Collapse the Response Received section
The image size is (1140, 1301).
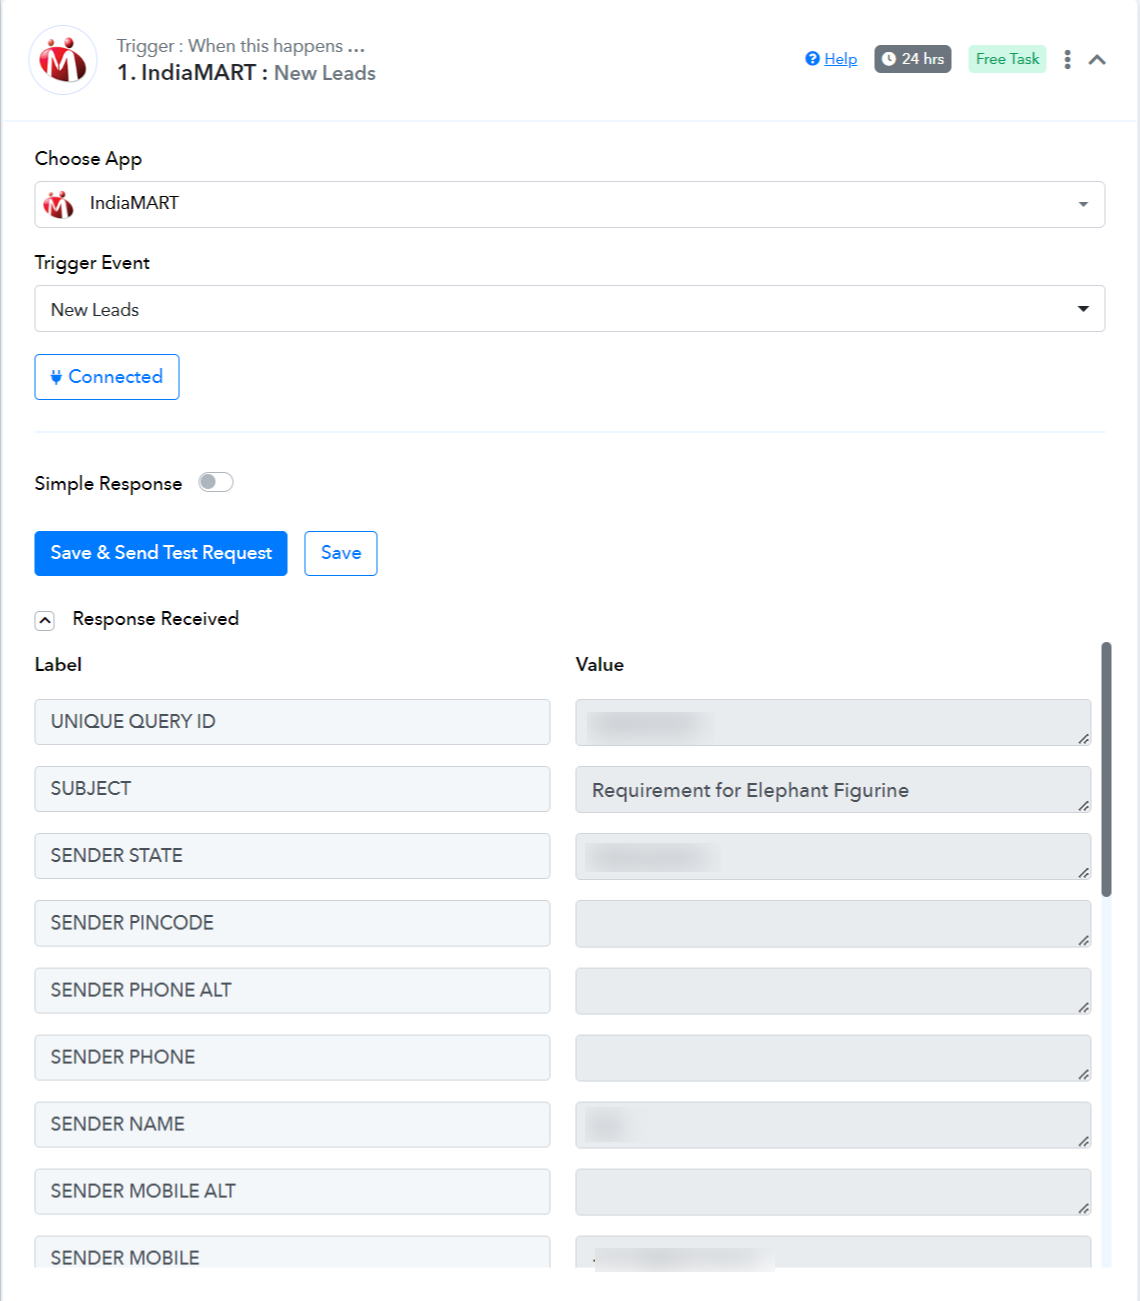(45, 620)
